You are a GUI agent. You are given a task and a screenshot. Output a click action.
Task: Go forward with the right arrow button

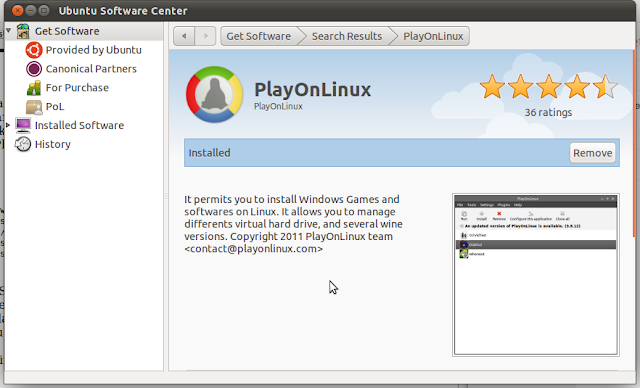205,36
